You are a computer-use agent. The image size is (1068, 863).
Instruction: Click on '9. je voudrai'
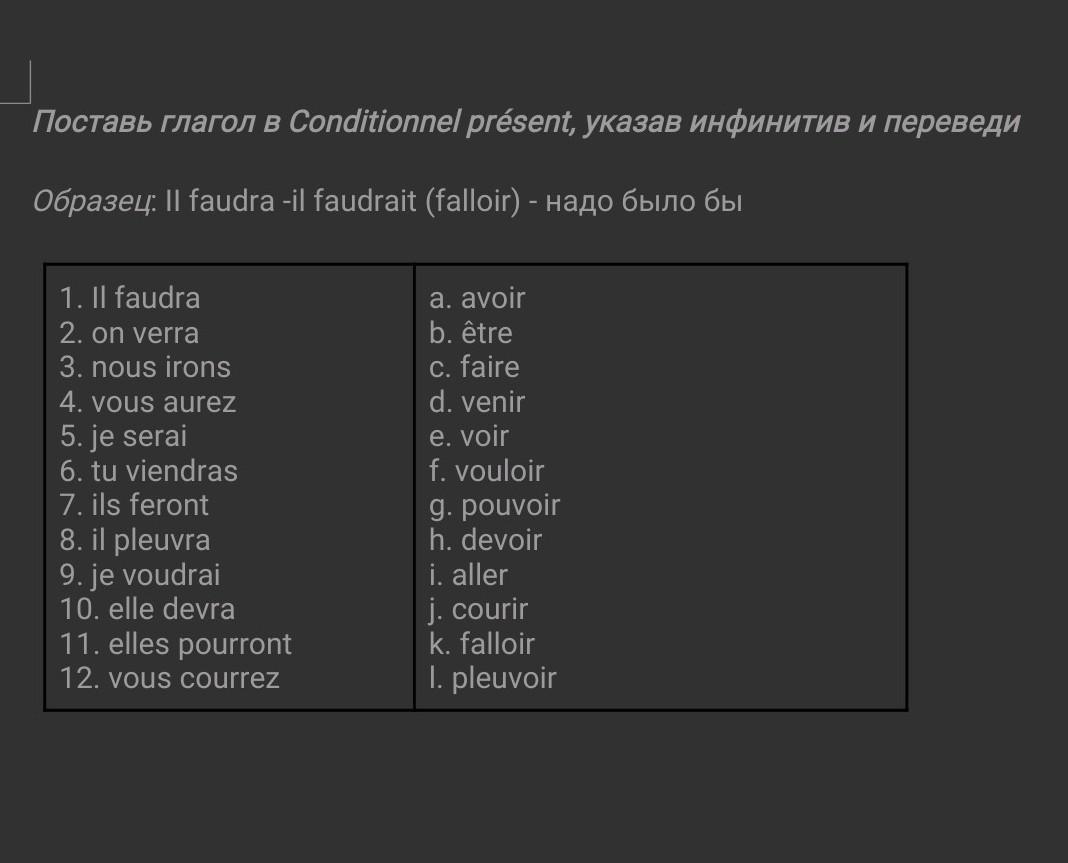point(140,575)
